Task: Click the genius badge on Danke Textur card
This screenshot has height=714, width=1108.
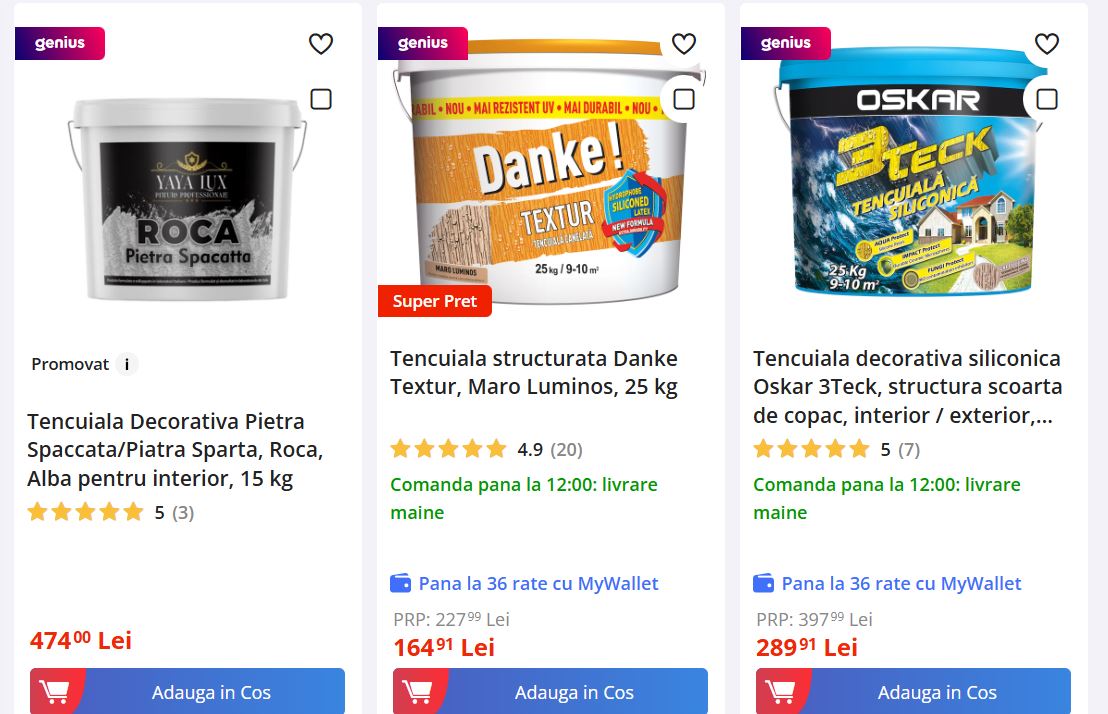Action: pyautogui.click(x=423, y=43)
